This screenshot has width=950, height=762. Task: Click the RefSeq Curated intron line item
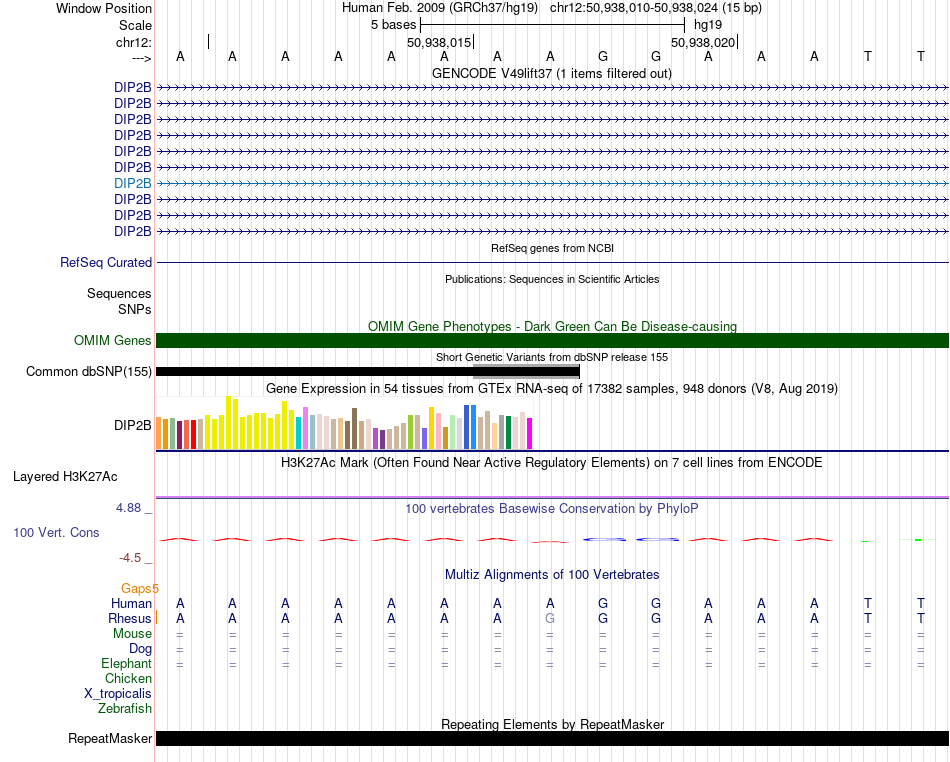(x=552, y=262)
